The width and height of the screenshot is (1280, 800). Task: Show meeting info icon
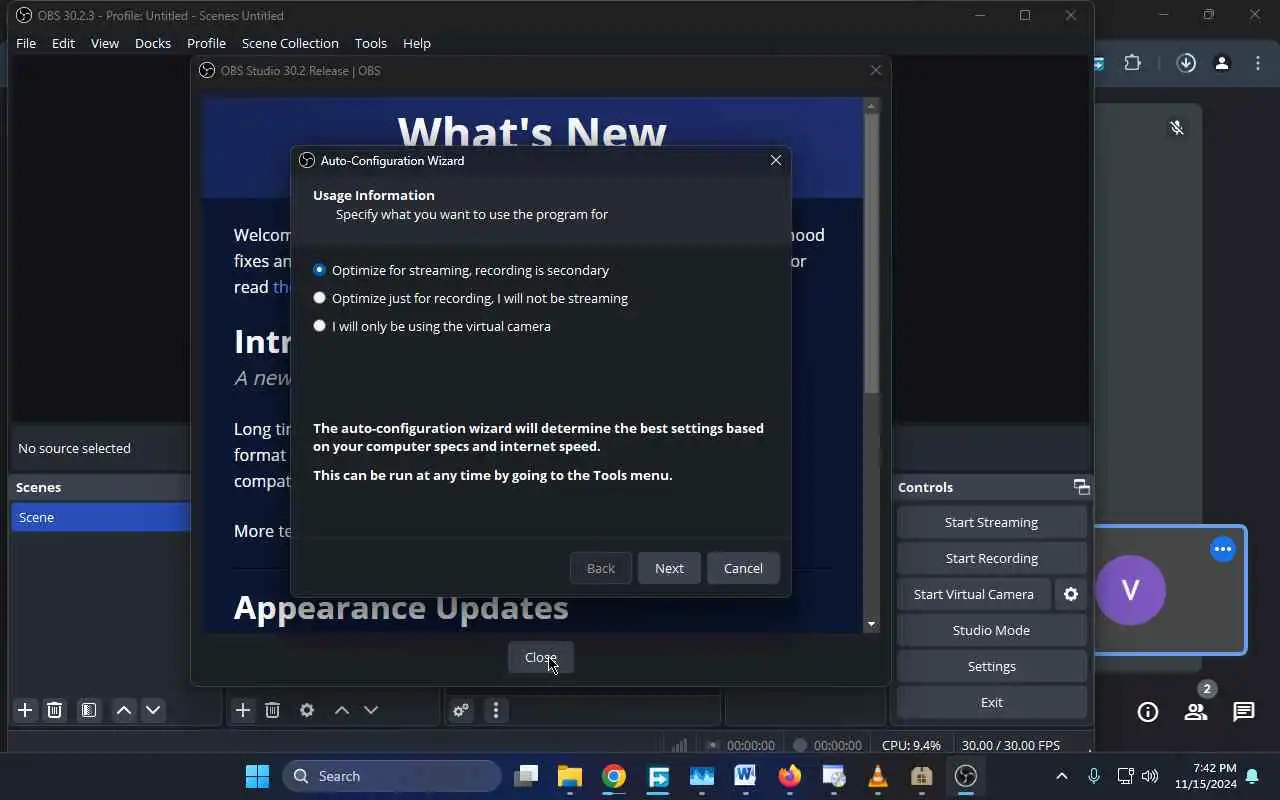[x=1148, y=712]
